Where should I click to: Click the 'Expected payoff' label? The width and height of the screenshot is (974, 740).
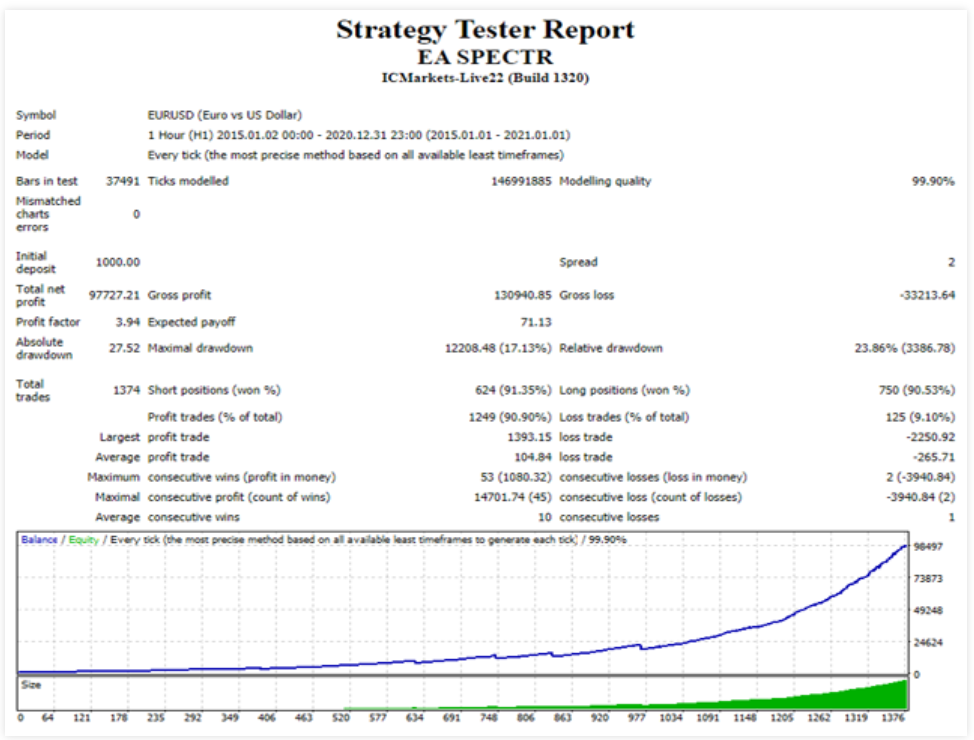click(192, 322)
